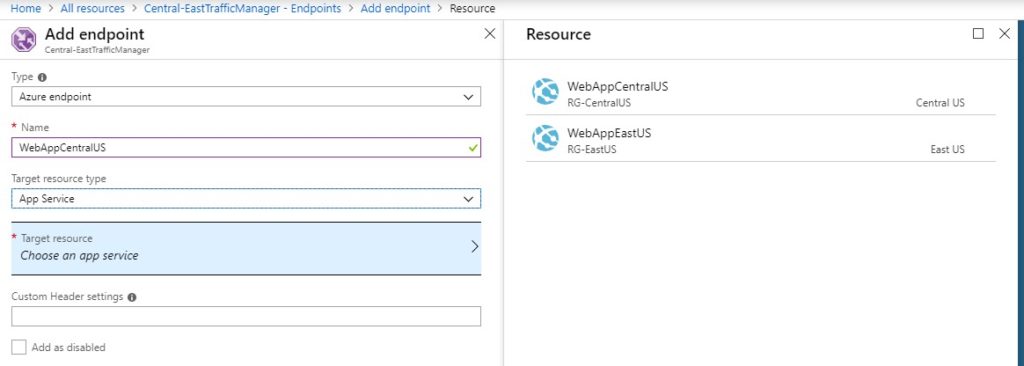Click the info icon beside Custom Header settings
The height and width of the screenshot is (366, 1024).
coord(132,297)
